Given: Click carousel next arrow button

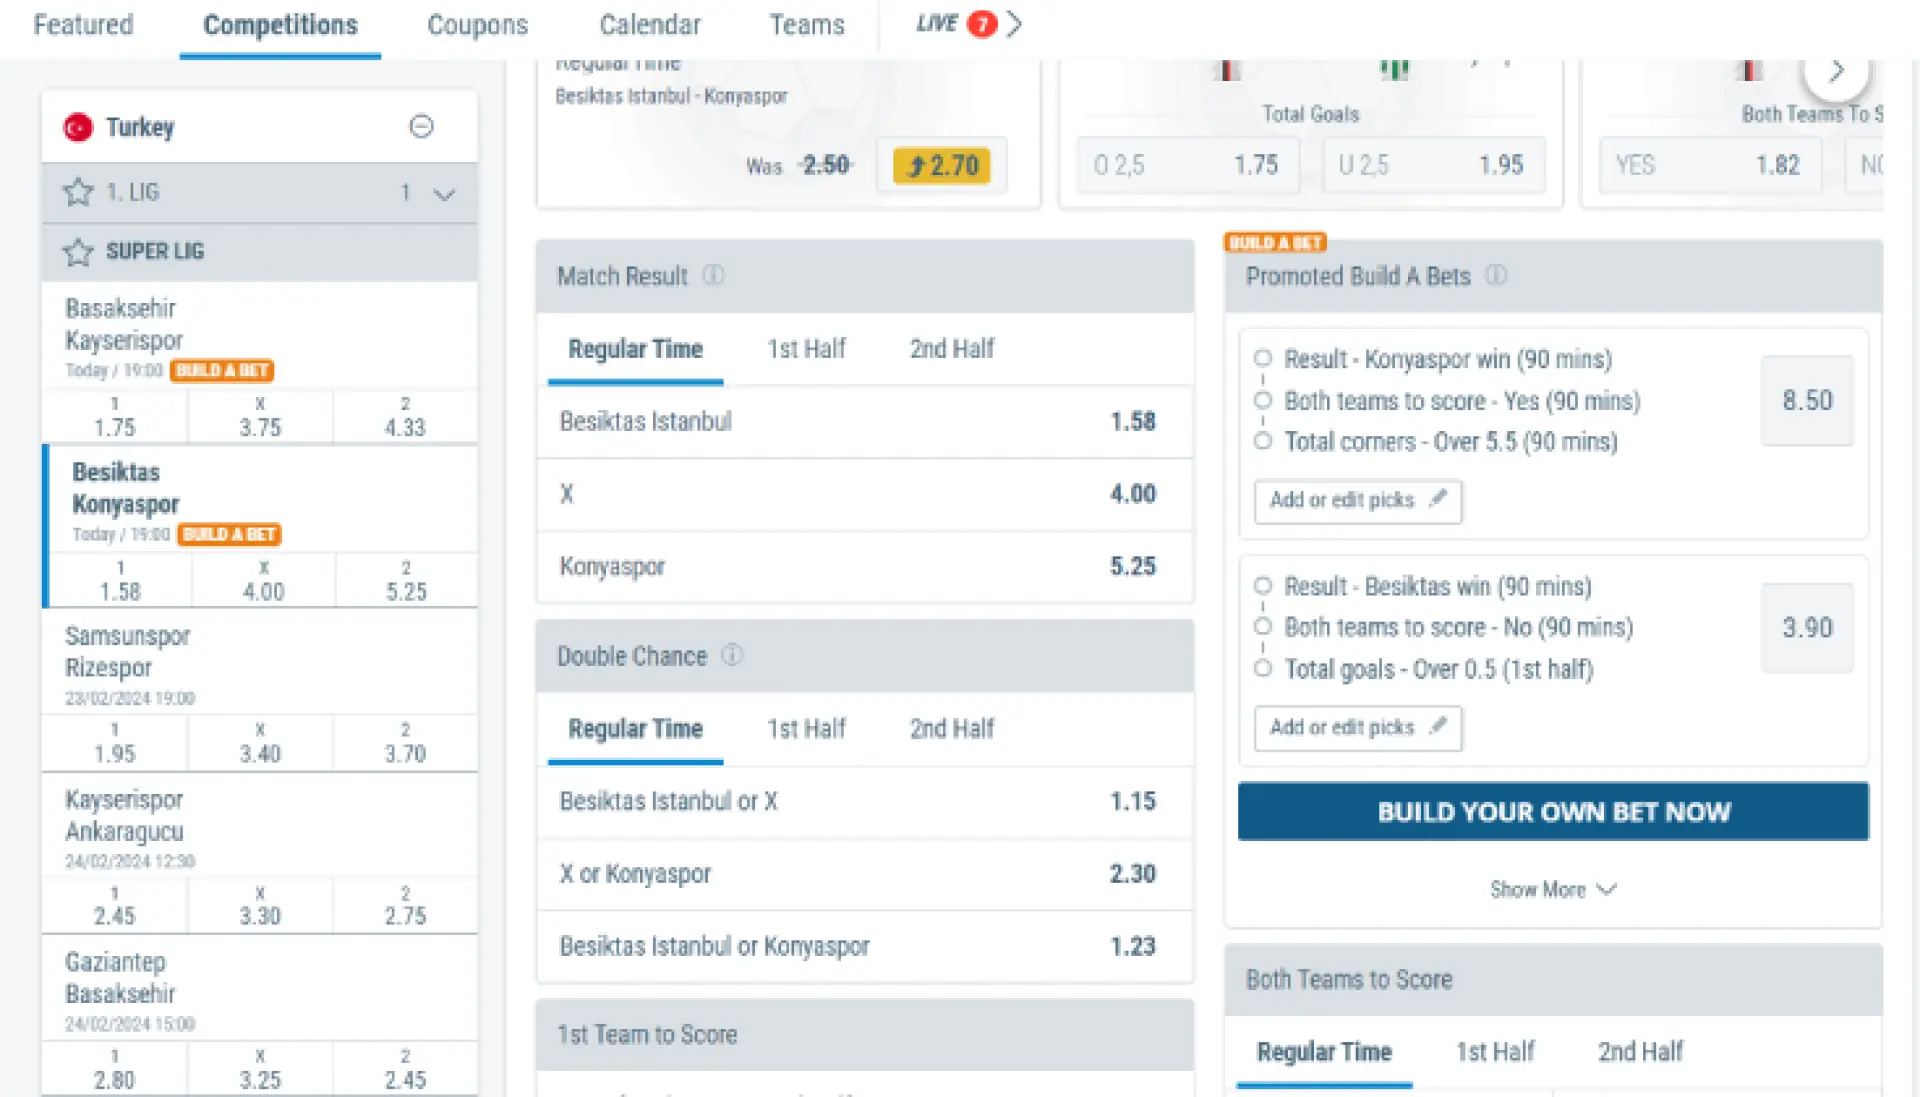Looking at the screenshot, I should point(1836,71).
